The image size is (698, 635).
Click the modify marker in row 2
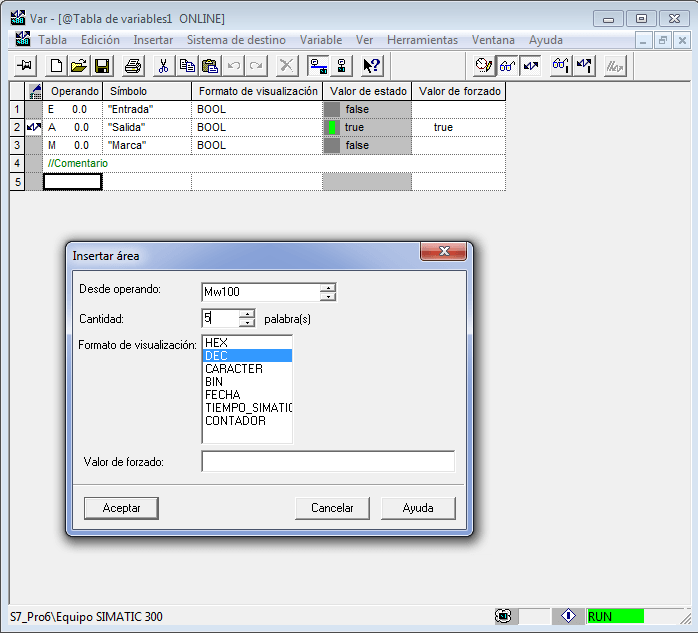pos(34,127)
